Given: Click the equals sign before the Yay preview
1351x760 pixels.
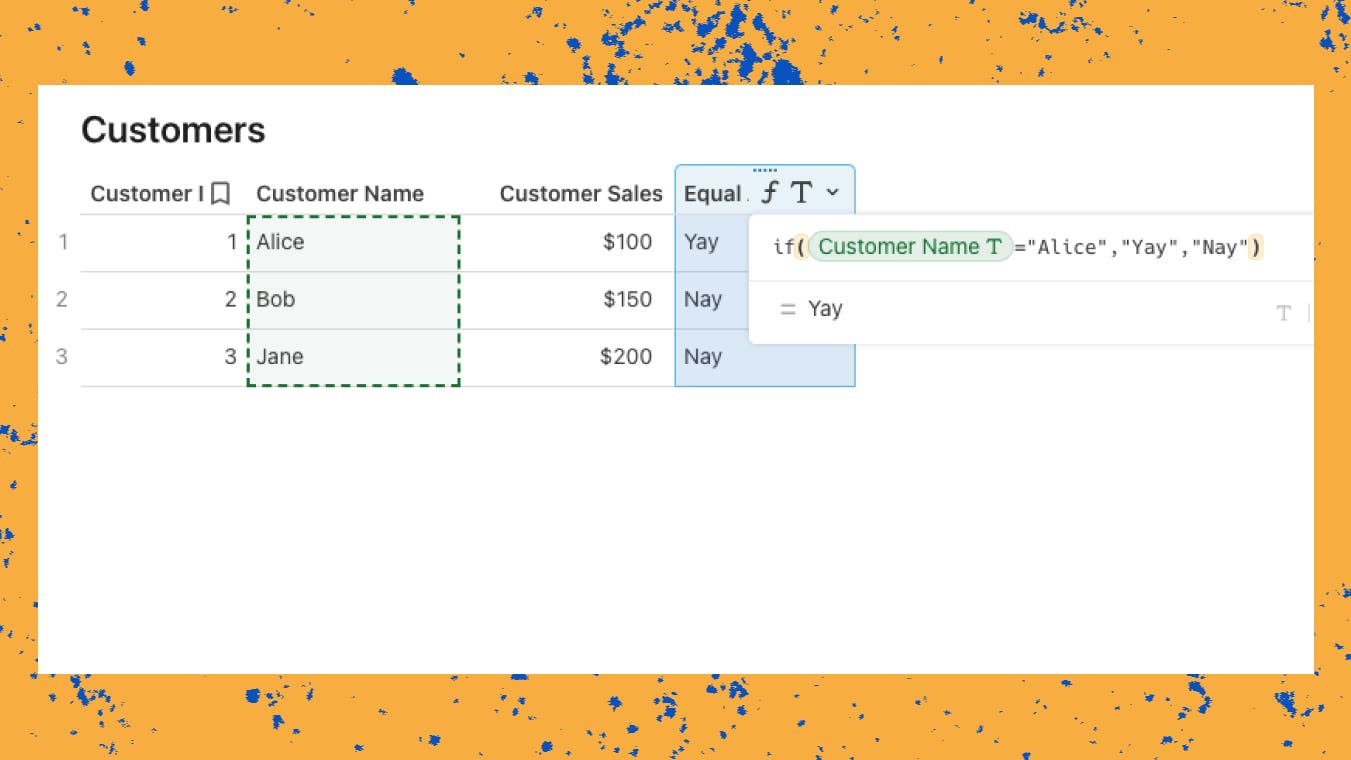Looking at the screenshot, I should pyautogui.click(x=787, y=309).
